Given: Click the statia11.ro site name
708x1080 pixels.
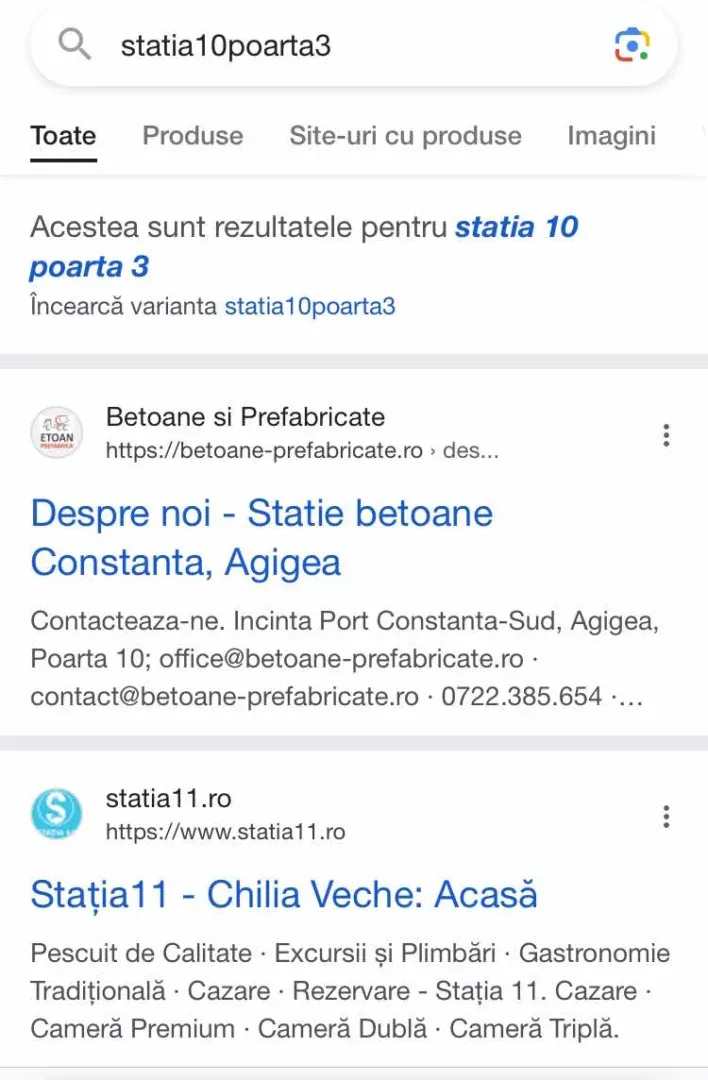Looking at the screenshot, I should 168,799.
